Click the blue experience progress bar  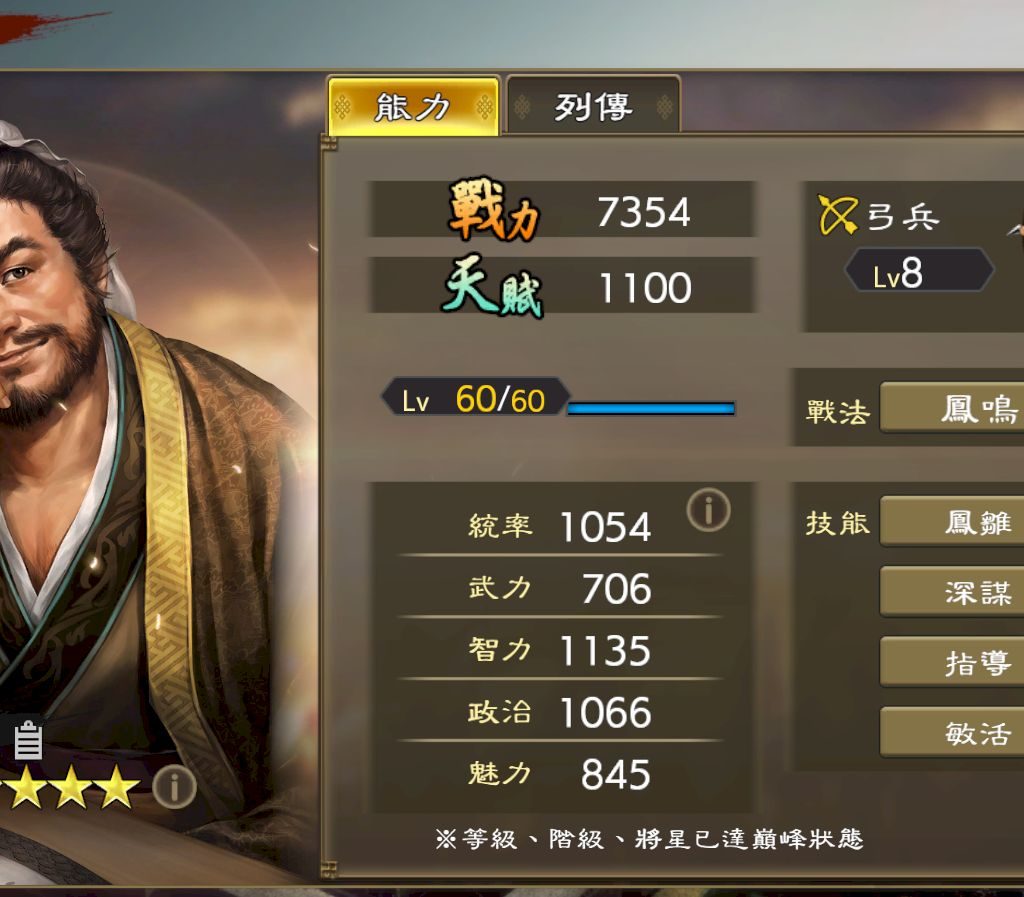tap(651, 409)
